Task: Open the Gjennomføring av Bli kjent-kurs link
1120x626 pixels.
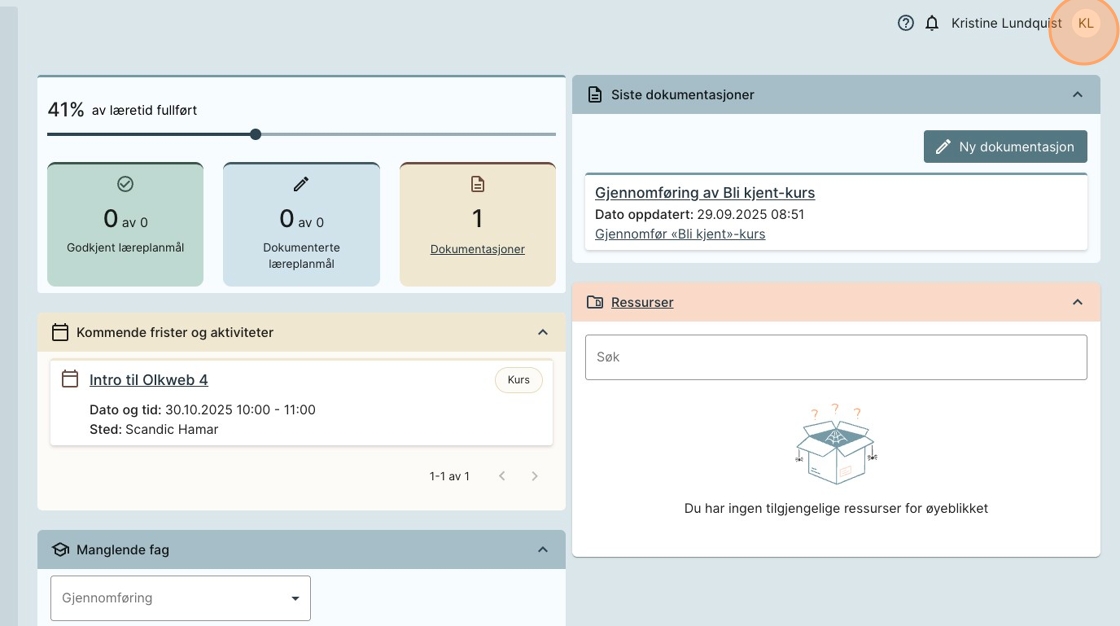Action: pyautogui.click(x=704, y=193)
